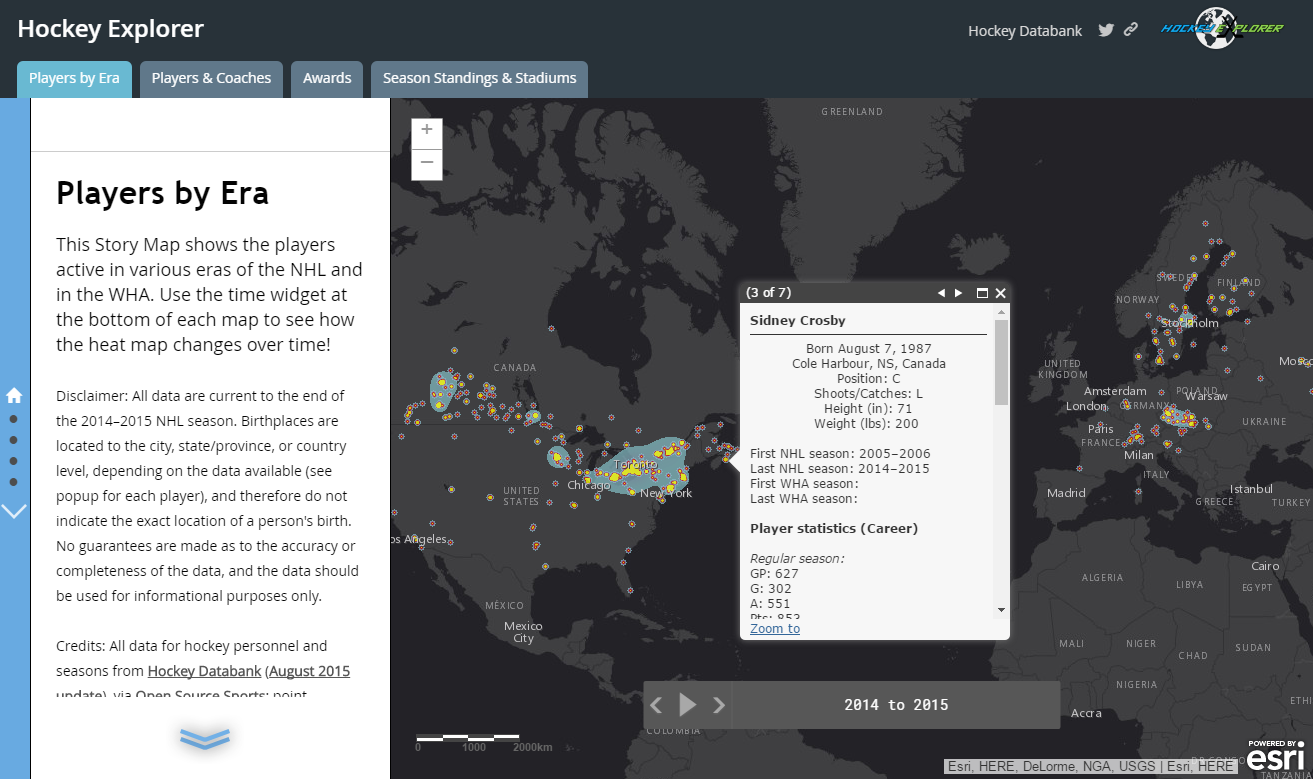Image resolution: width=1313 pixels, height=779 pixels.
Task: Click the Esri logo
Action: [1275, 756]
